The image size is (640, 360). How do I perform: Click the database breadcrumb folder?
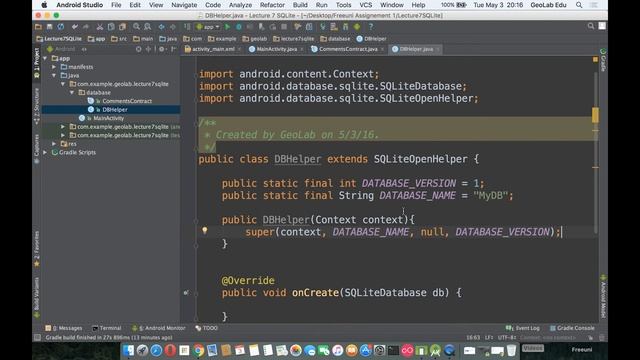click(x=336, y=39)
